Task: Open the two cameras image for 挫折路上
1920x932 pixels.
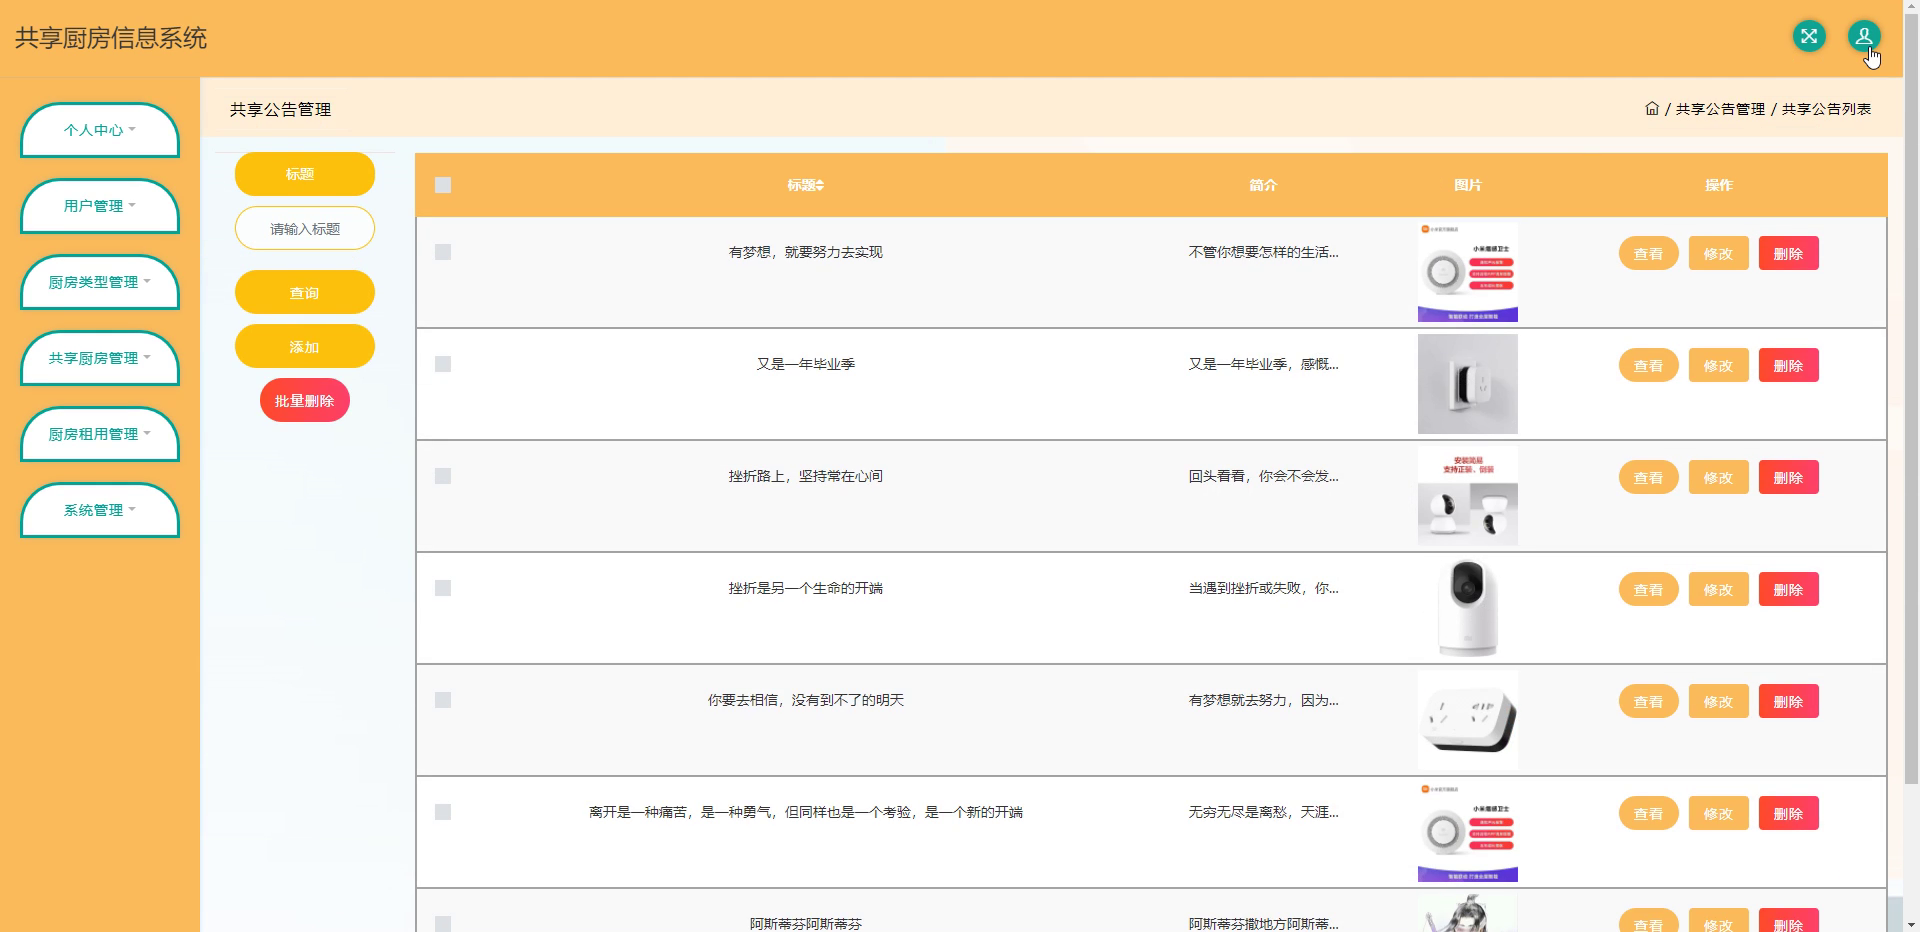Action: coord(1467,496)
